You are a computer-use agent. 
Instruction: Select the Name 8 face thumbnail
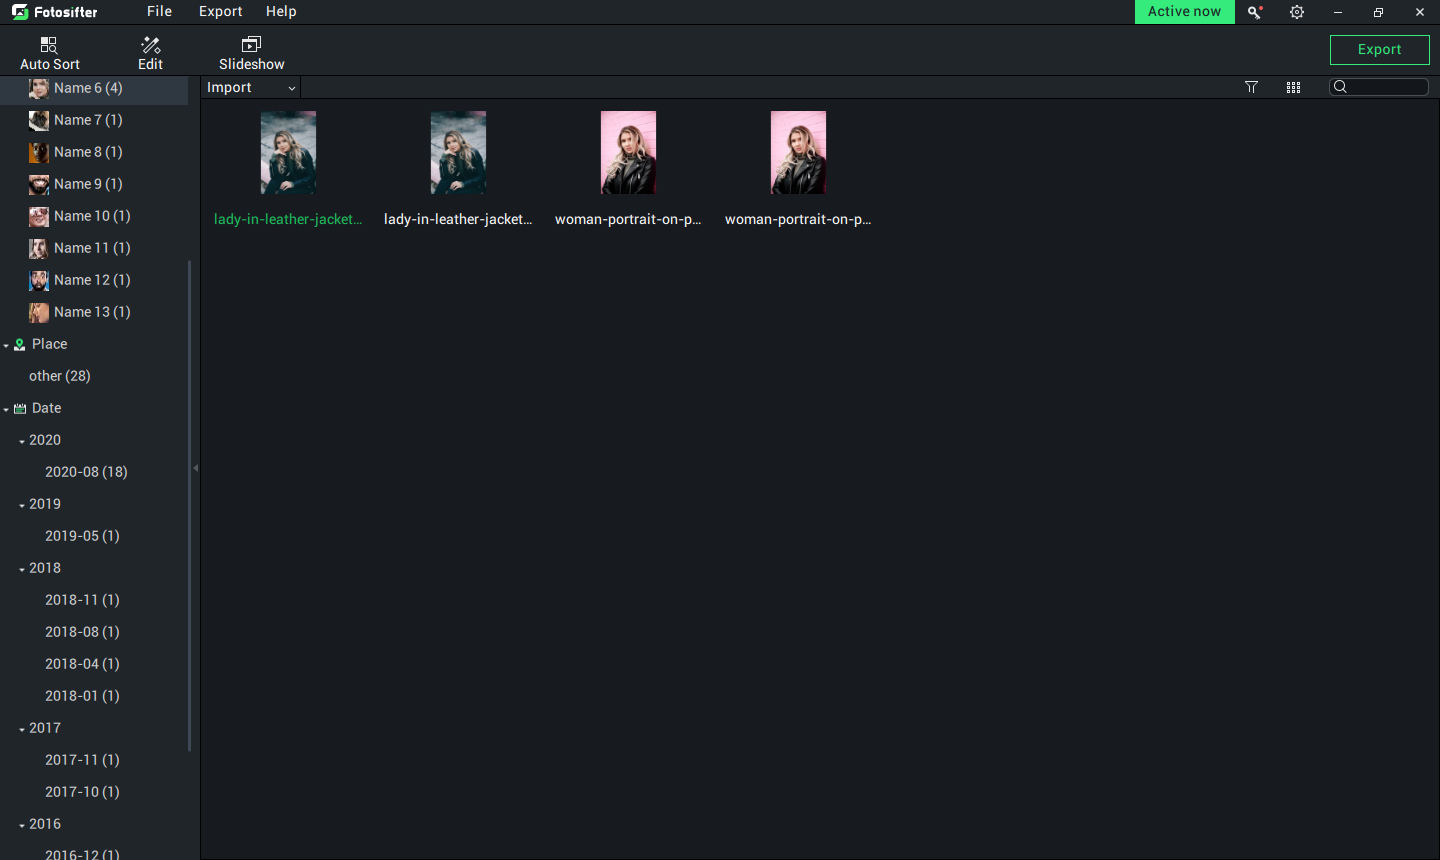point(39,152)
